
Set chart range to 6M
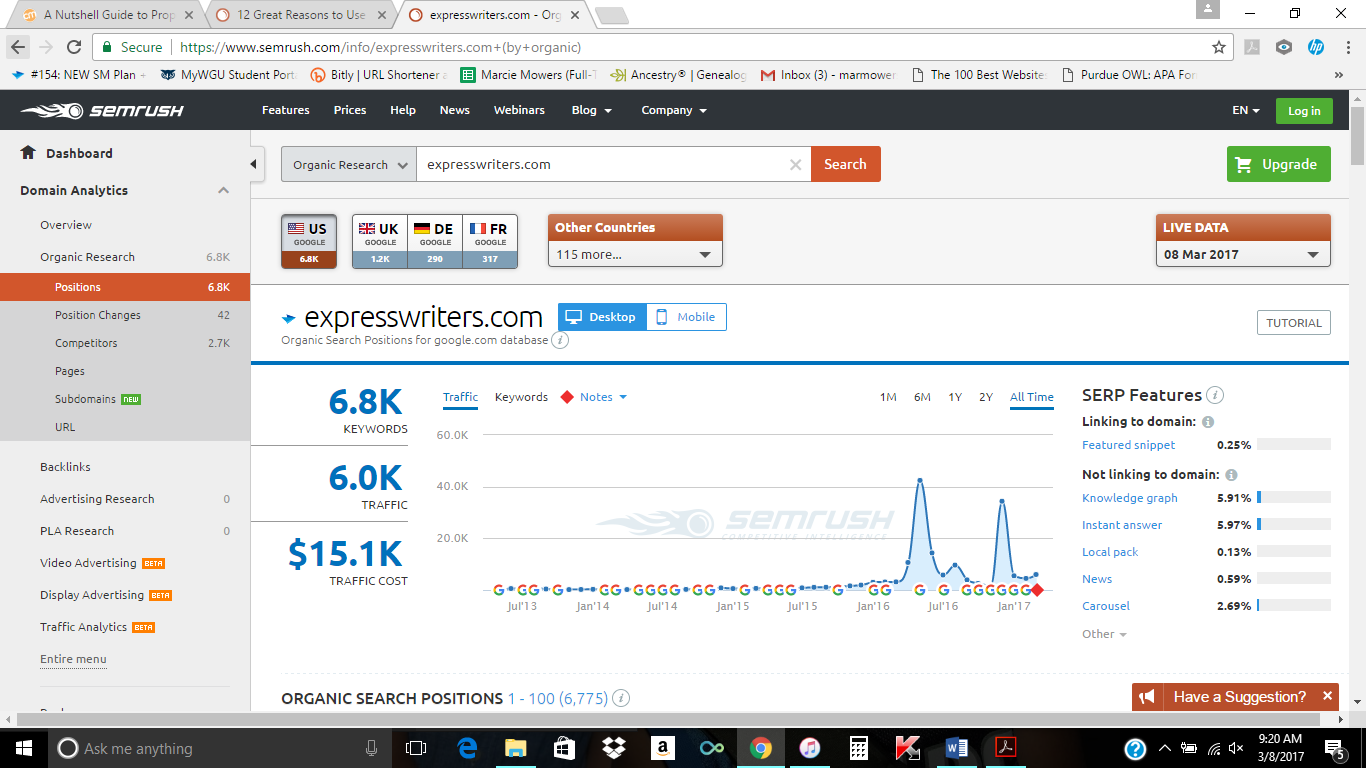(922, 397)
